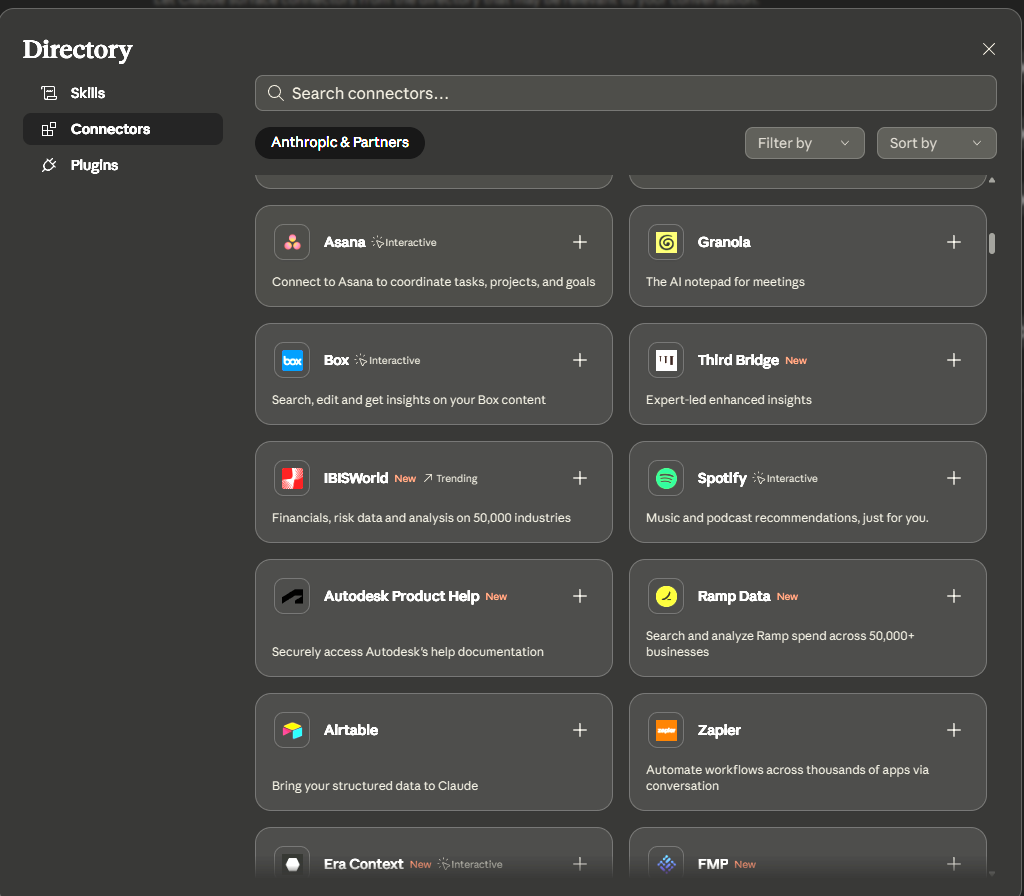Click the Interactive badge on Asana
Image resolution: width=1024 pixels, height=896 pixels.
click(x=404, y=242)
